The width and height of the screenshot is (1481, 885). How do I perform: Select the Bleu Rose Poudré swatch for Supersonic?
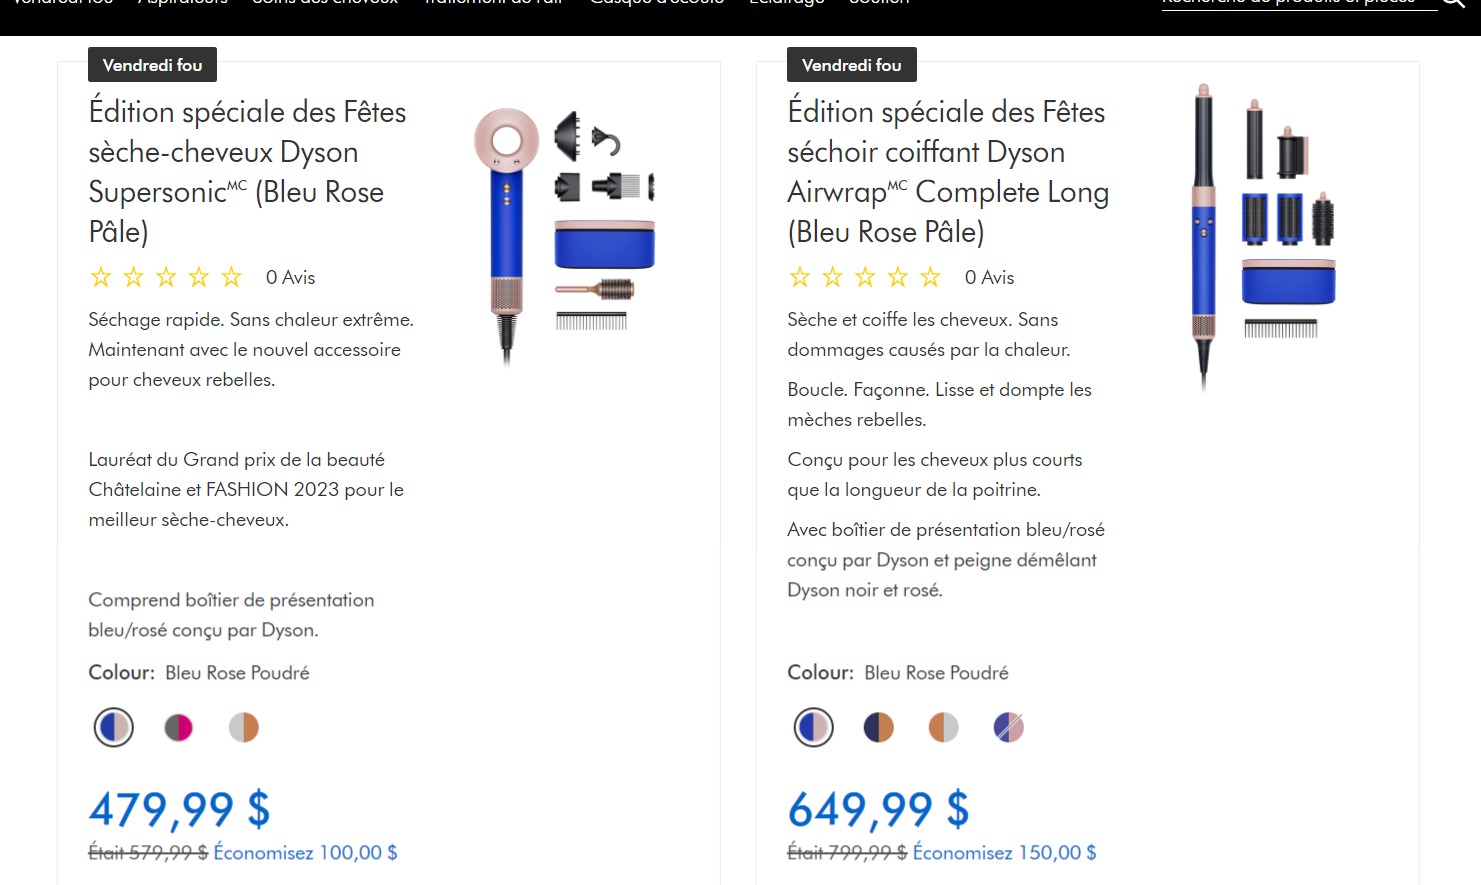click(114, 727)
